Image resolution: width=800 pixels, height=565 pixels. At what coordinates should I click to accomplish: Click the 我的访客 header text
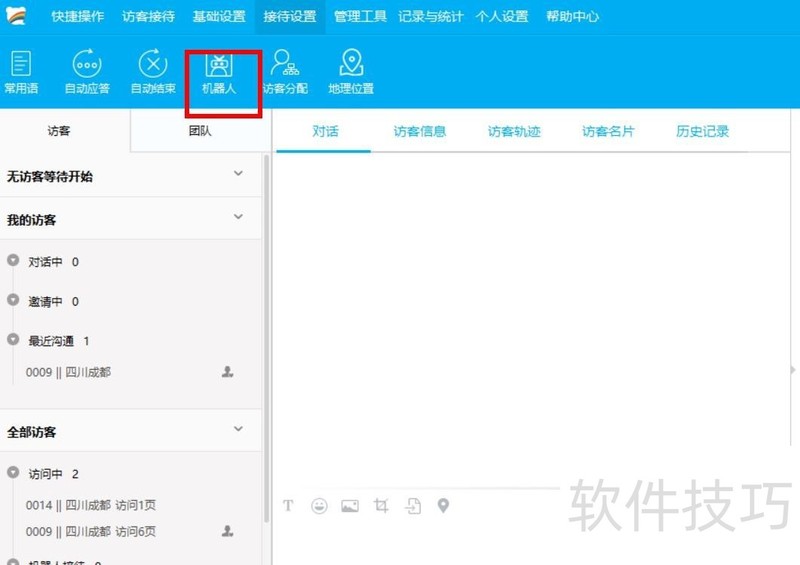click(31, 220)
